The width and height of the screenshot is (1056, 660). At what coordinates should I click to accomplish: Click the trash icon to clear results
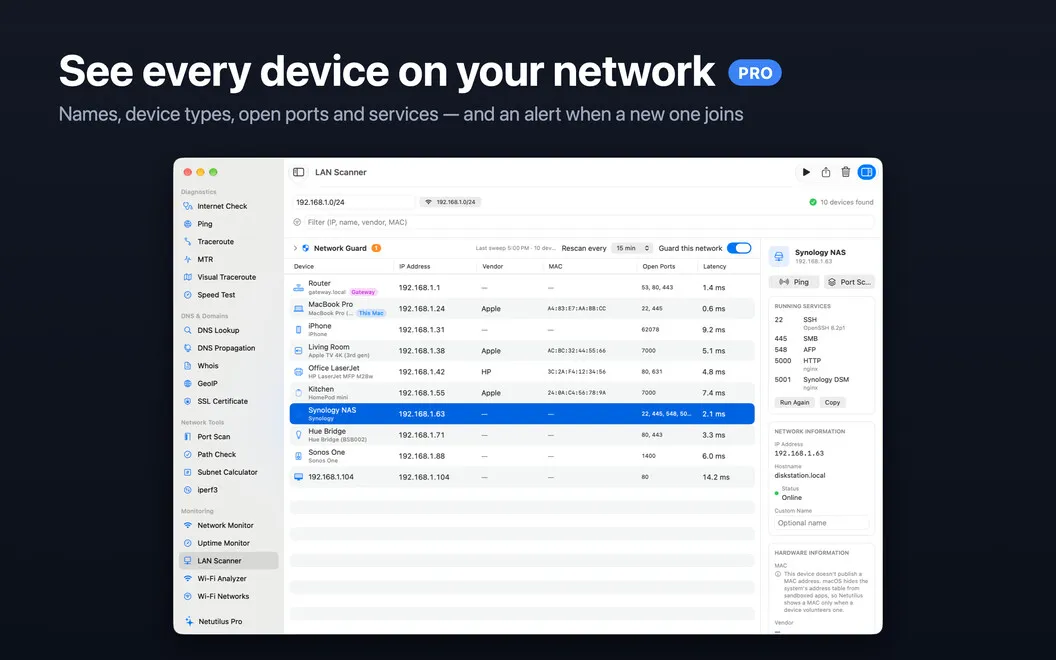(x=846, y=172)
